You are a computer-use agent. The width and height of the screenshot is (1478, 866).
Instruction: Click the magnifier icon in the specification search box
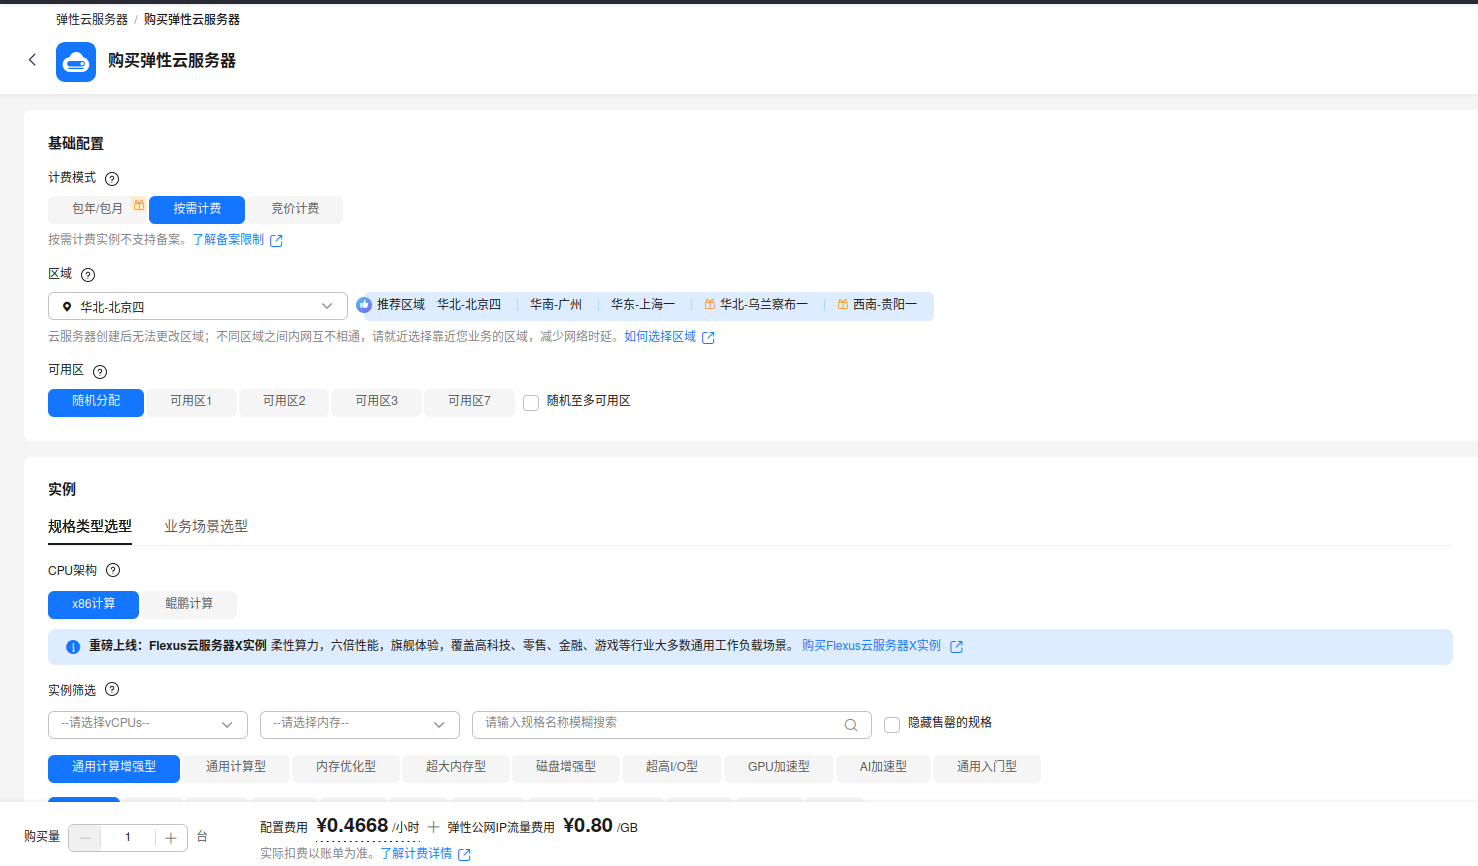(x=851, y=724)
